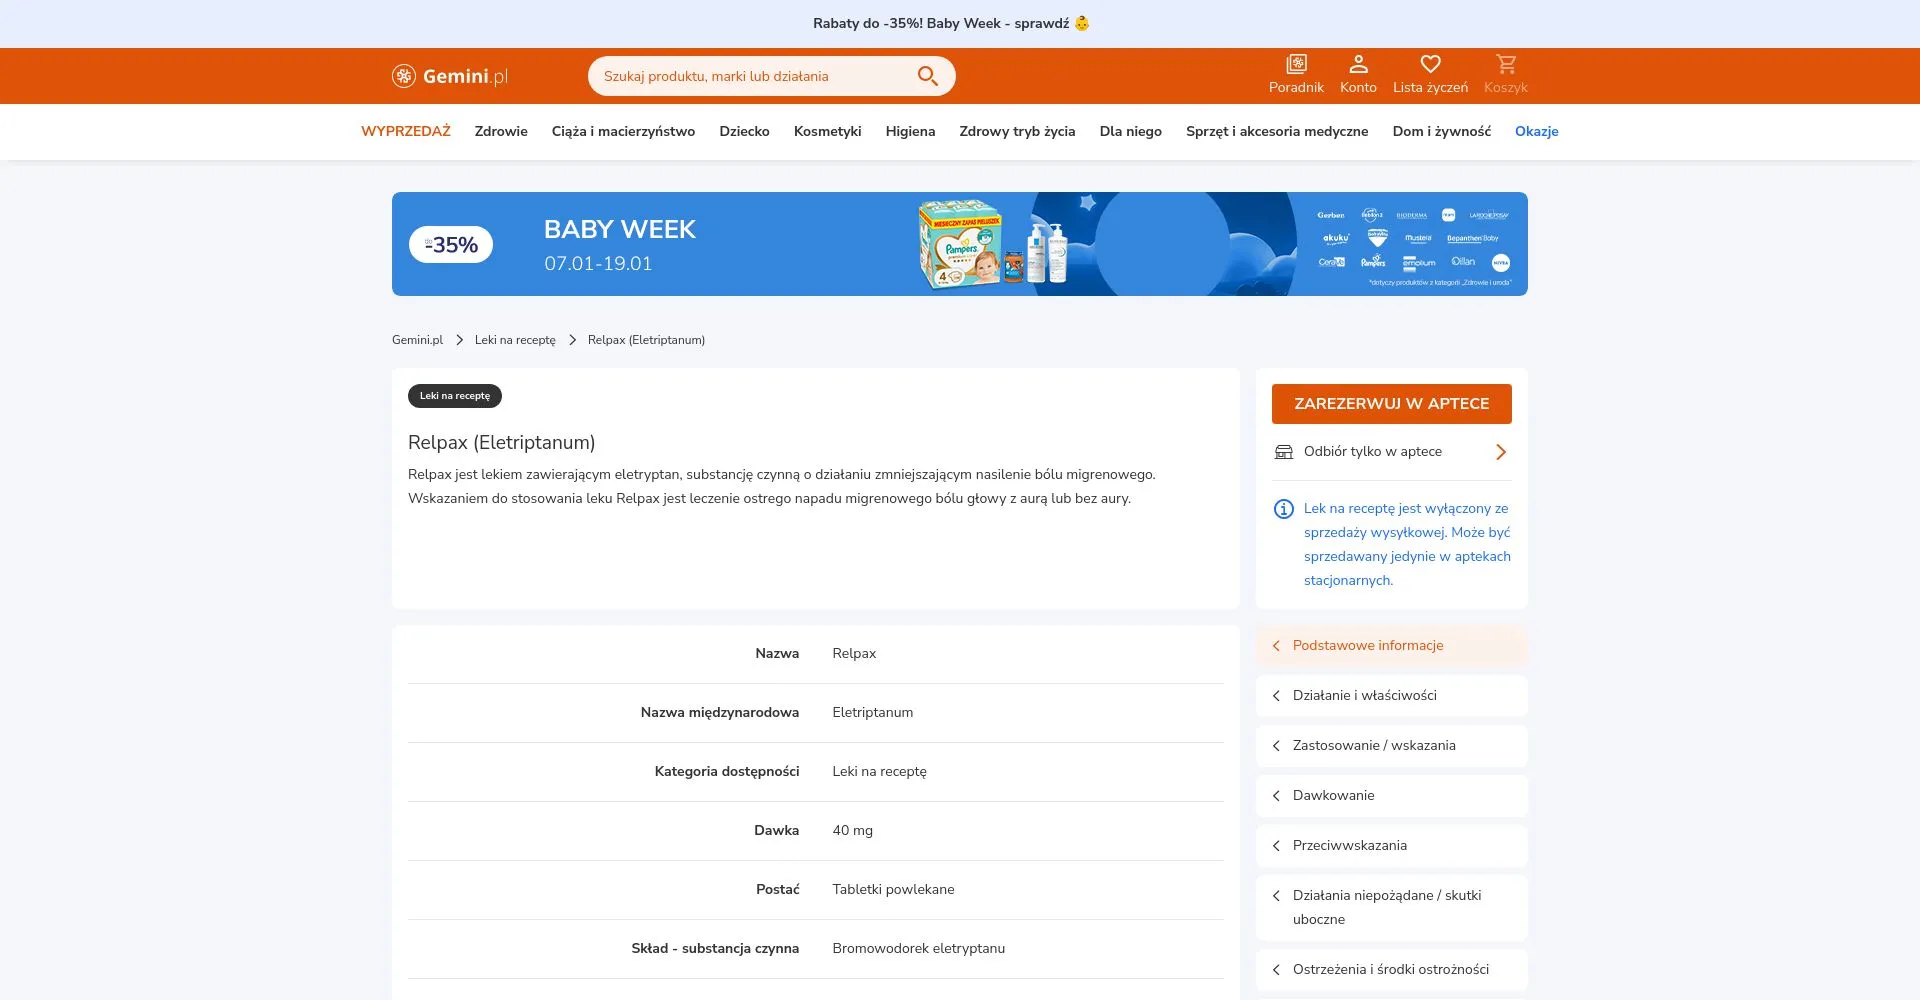Click the Kategoria dostępności label

pyautogui.click(x=726, y=772)
